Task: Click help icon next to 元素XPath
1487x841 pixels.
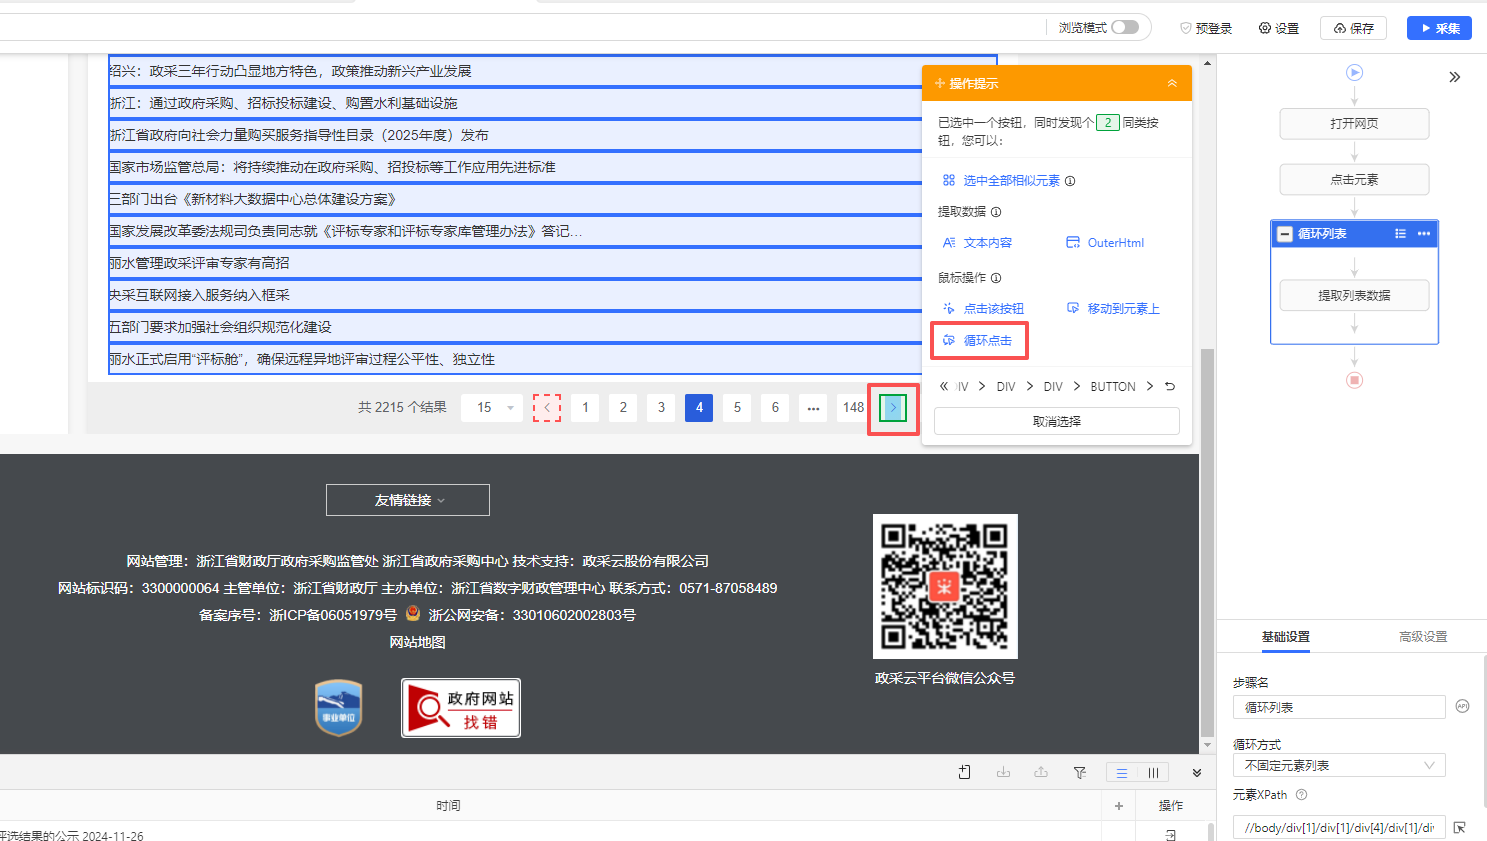Action: (1301, 795)
